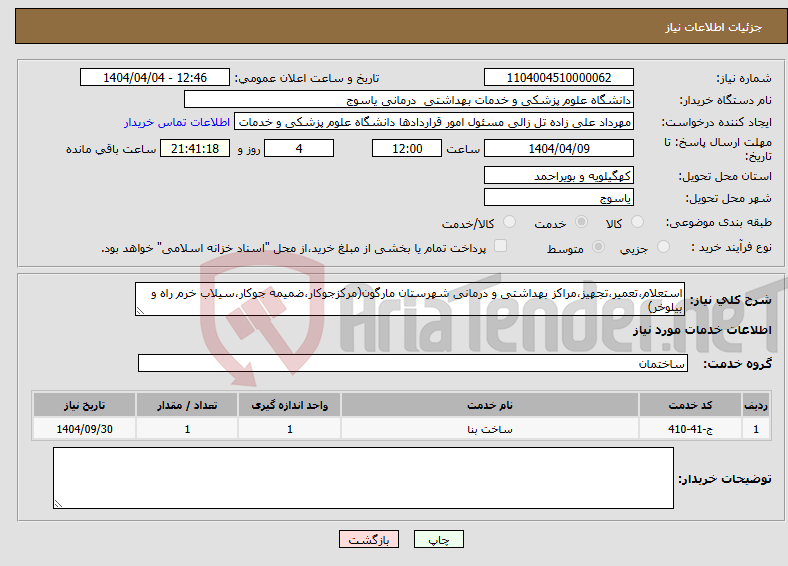The image size is (788, 566).
Task: Click the delivery province field کهگیلویه و بویراحمد
Action: pyautogui.click(x=559, y=175)
